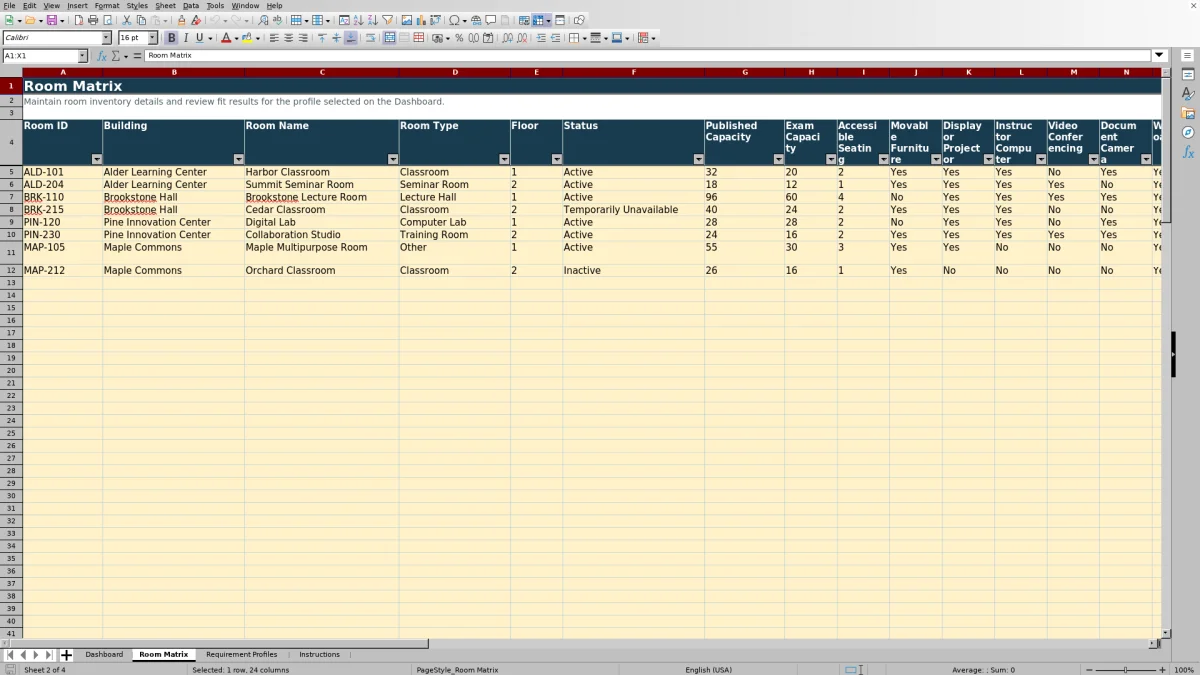
Task: Open the Font Name Calibri dropdown
Action: [106, 38]
